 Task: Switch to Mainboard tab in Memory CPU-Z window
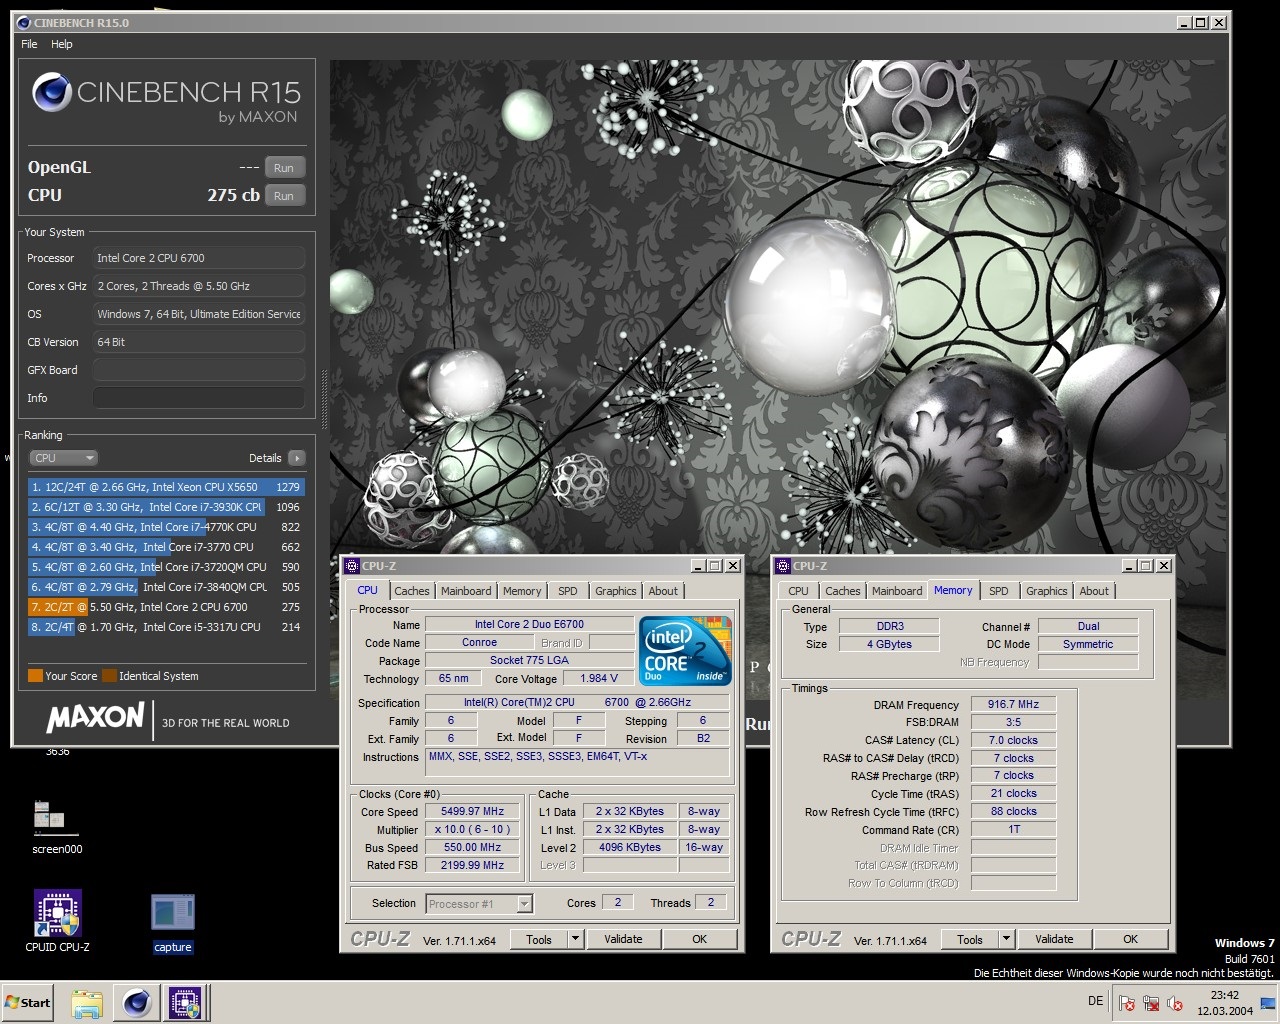[897, 591]
